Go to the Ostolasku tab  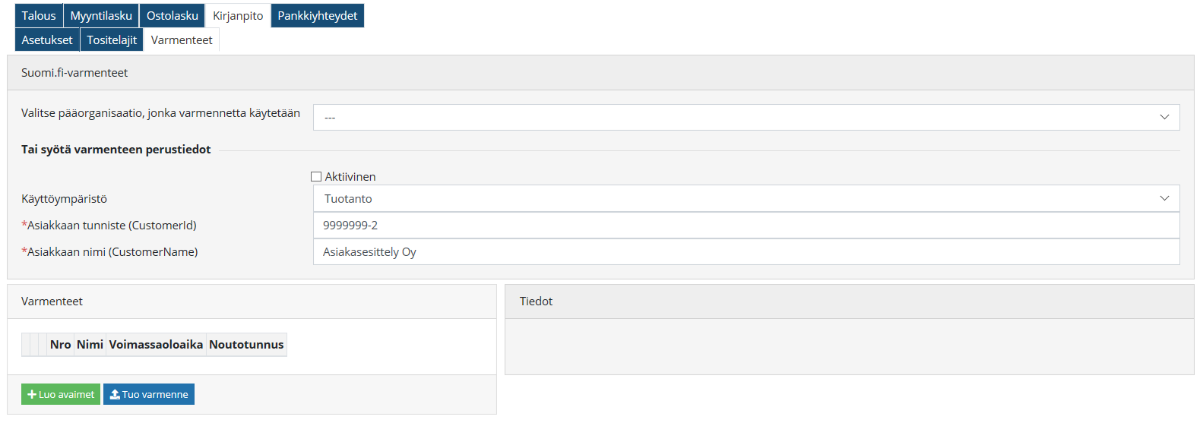[172, 16]
